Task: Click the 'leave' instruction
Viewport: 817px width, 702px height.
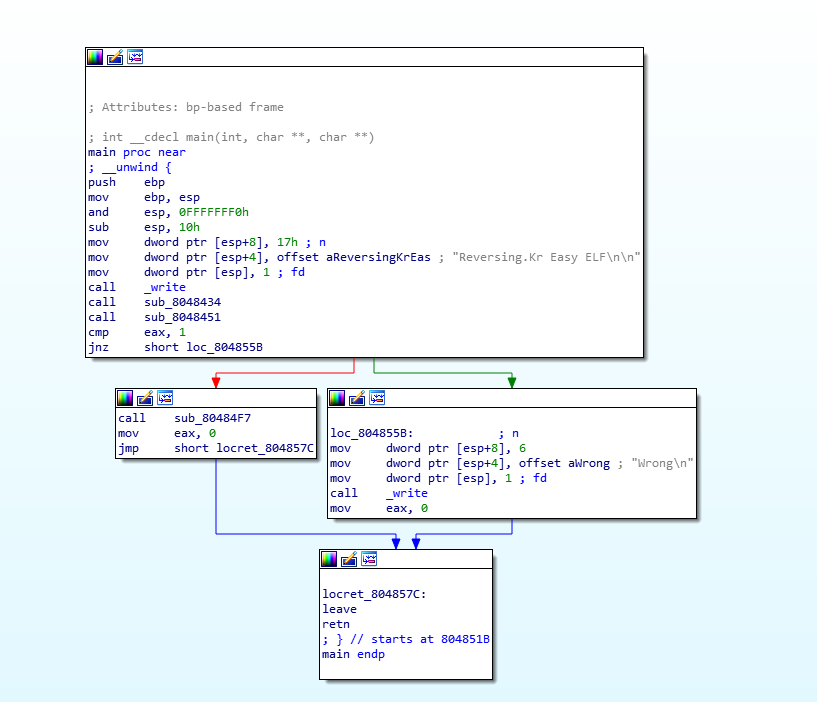Action: [x=339, y=609]
